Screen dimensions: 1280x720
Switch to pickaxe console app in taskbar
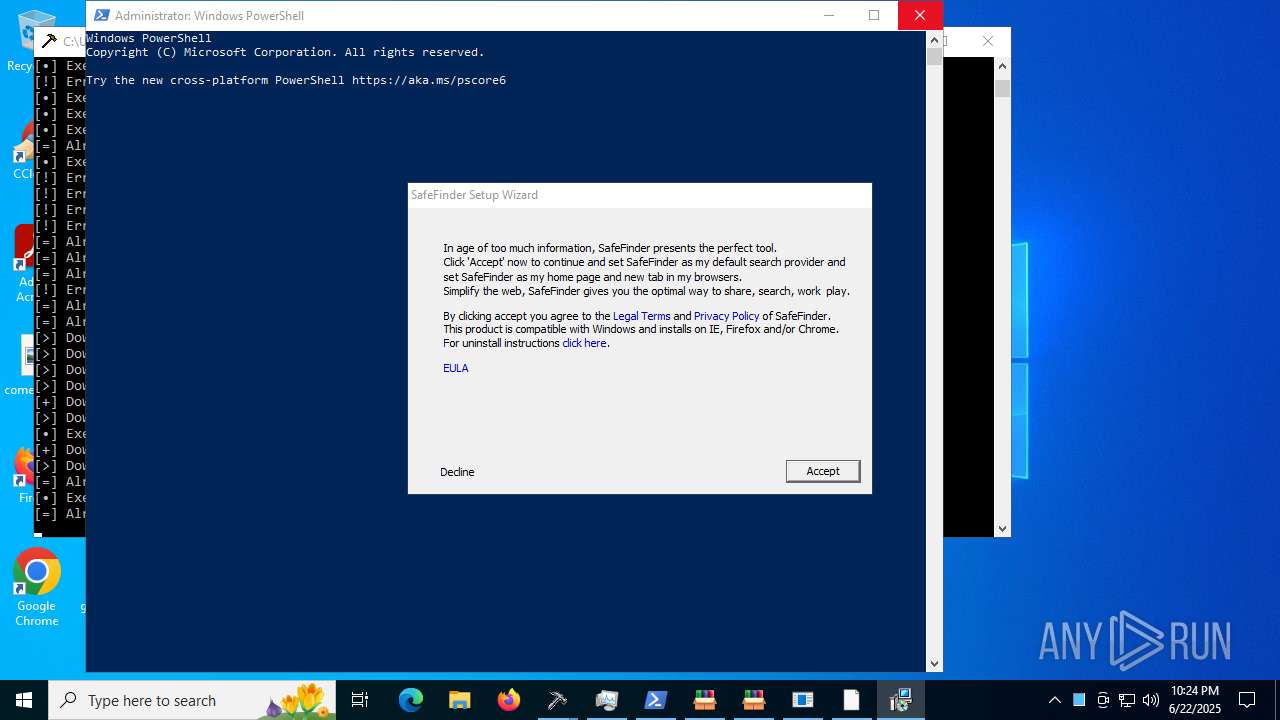coord(557,700)
